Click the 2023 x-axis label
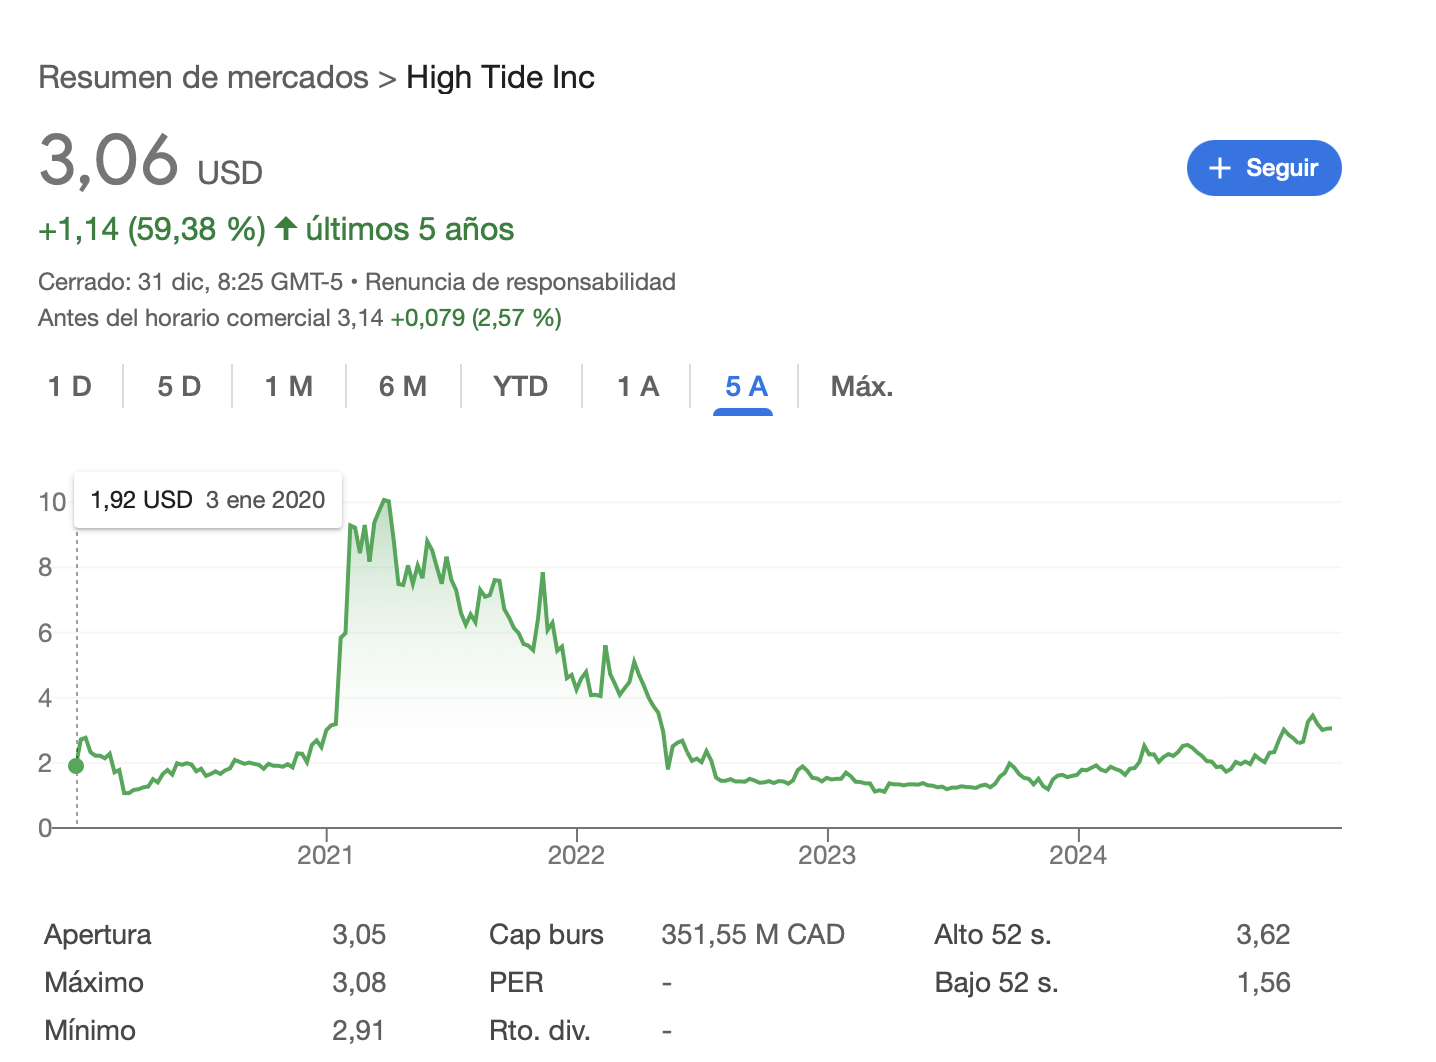 coord(827,855)
